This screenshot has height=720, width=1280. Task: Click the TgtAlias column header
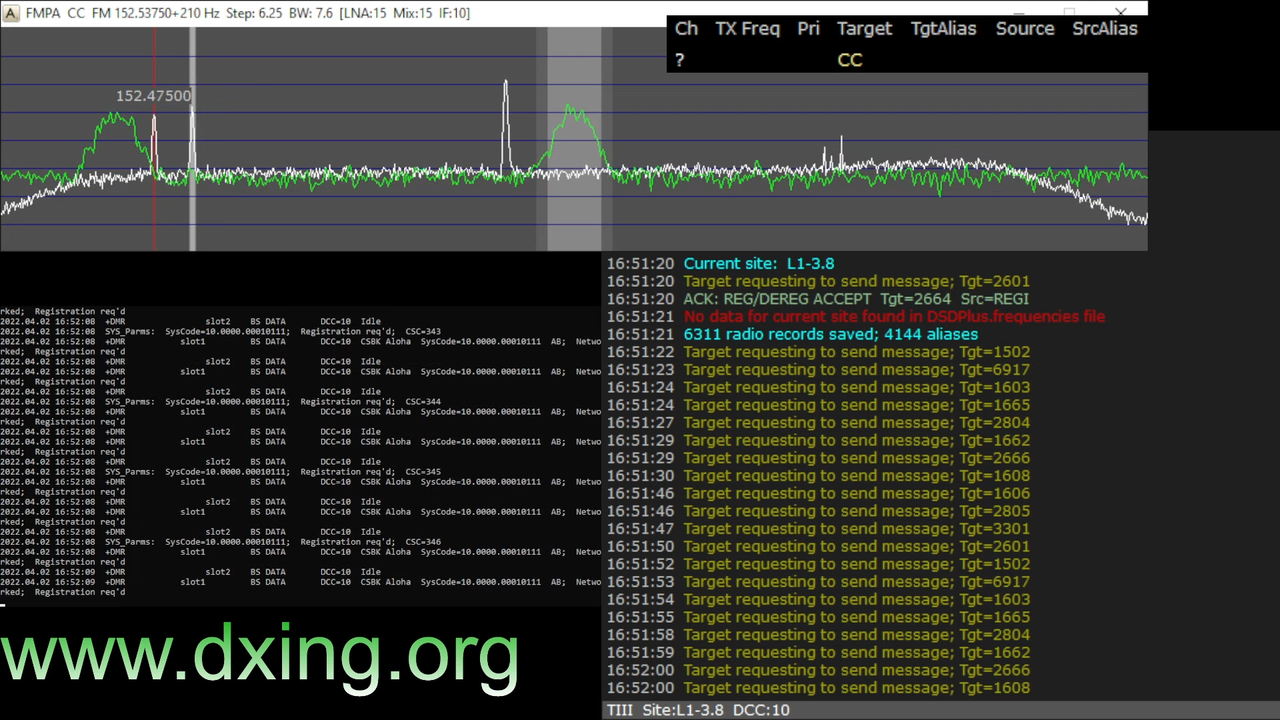click(x=943, y=29)
